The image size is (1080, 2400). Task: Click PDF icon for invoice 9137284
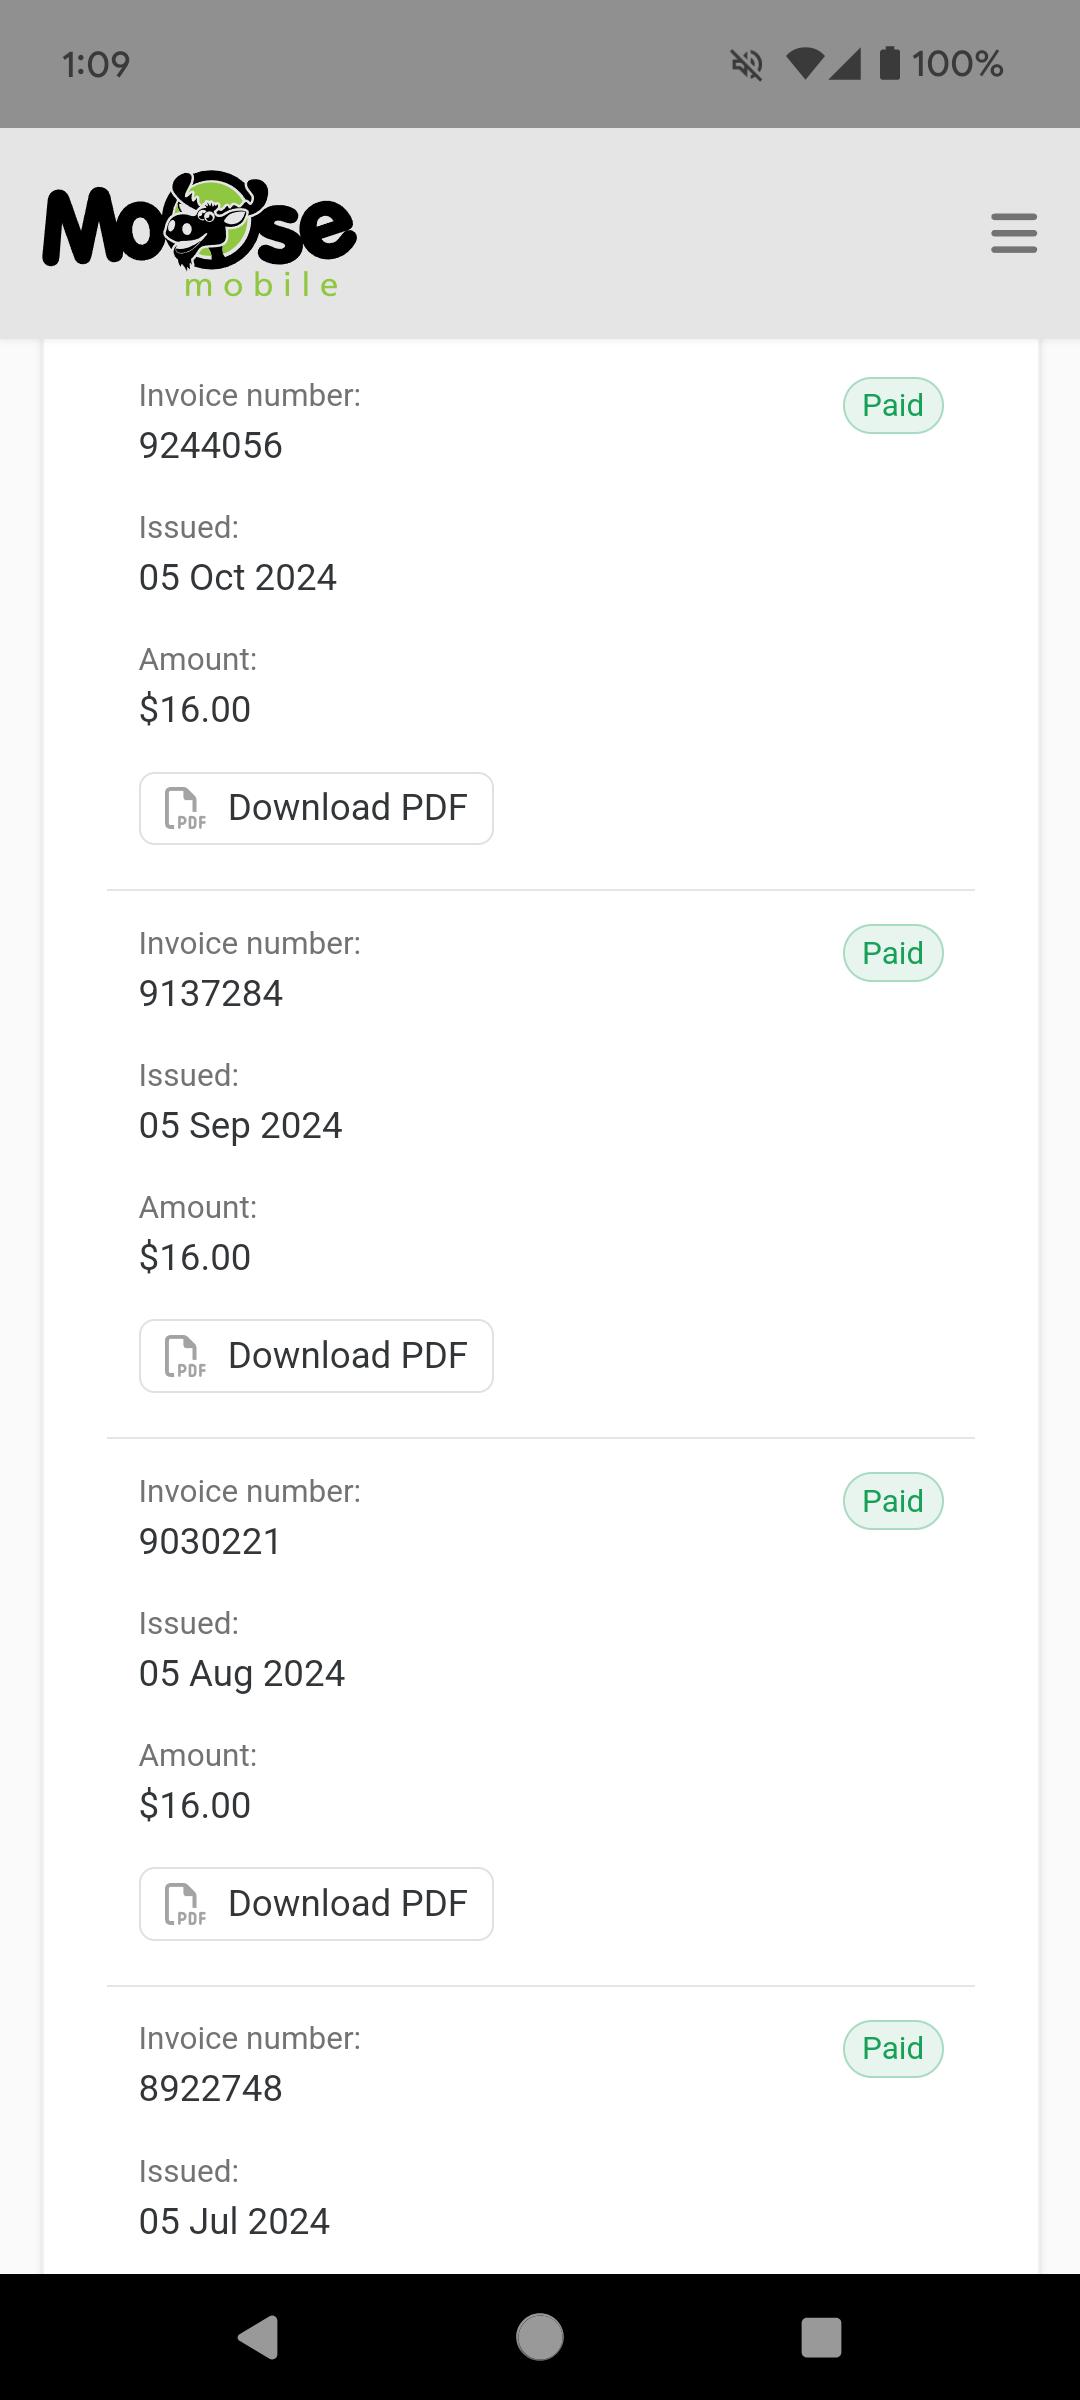coord(185,1356)
